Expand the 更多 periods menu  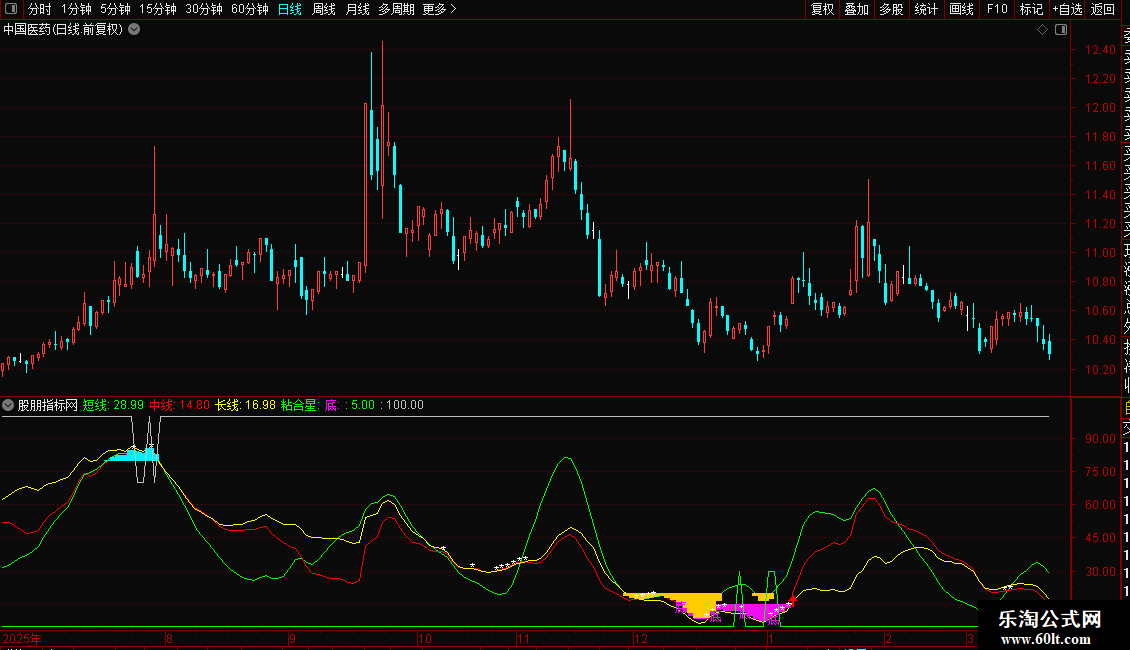439,9
